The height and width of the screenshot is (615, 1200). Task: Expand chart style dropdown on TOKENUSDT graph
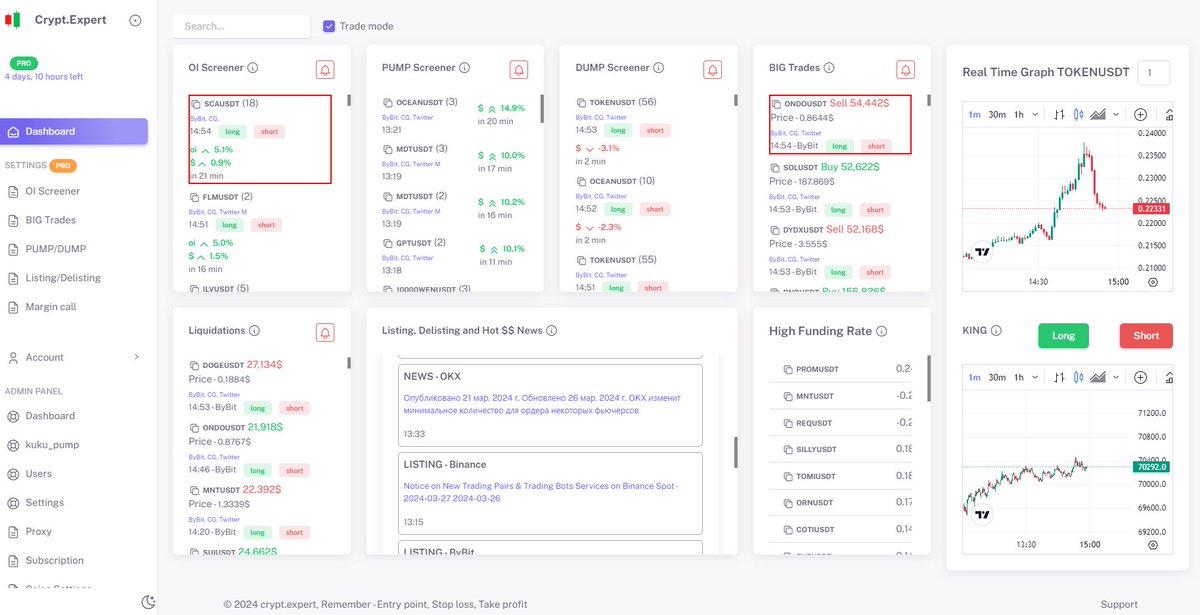[x=1116, y=114]
